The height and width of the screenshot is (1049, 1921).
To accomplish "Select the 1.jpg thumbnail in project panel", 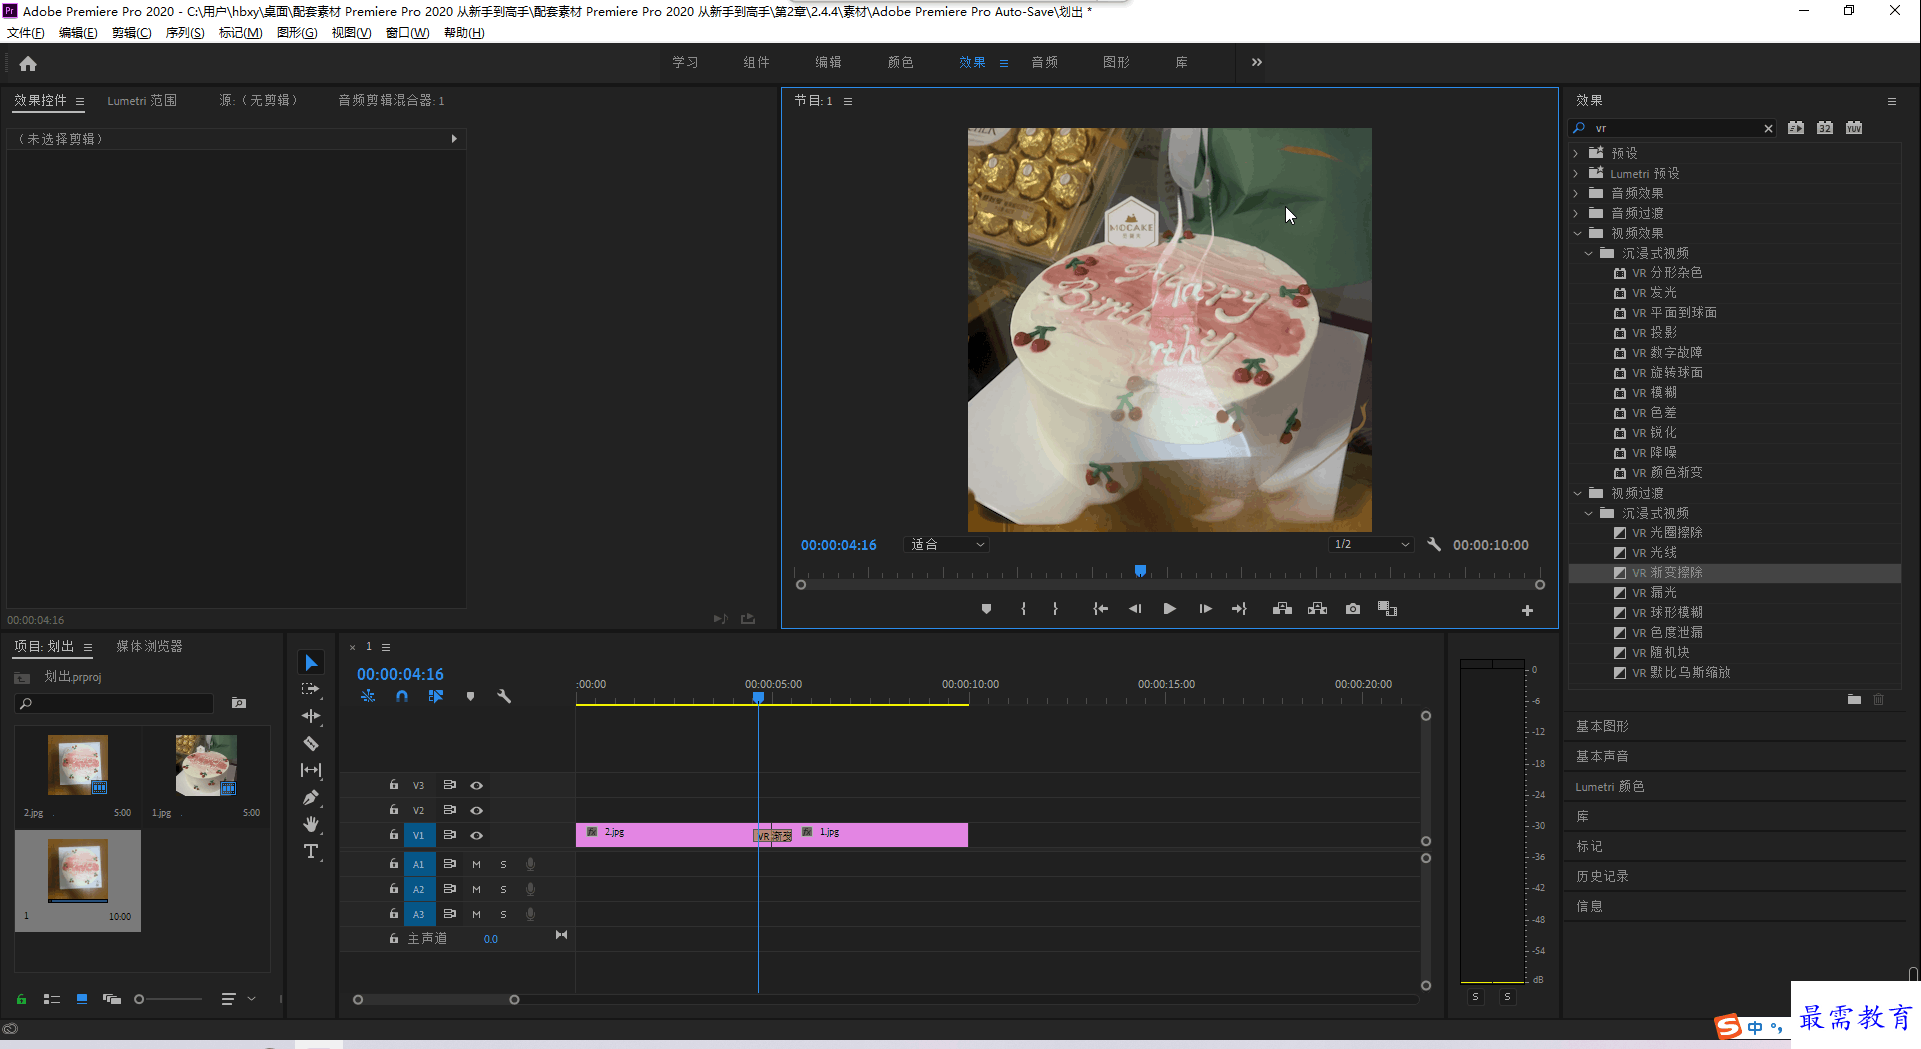I will pos(206,765).
